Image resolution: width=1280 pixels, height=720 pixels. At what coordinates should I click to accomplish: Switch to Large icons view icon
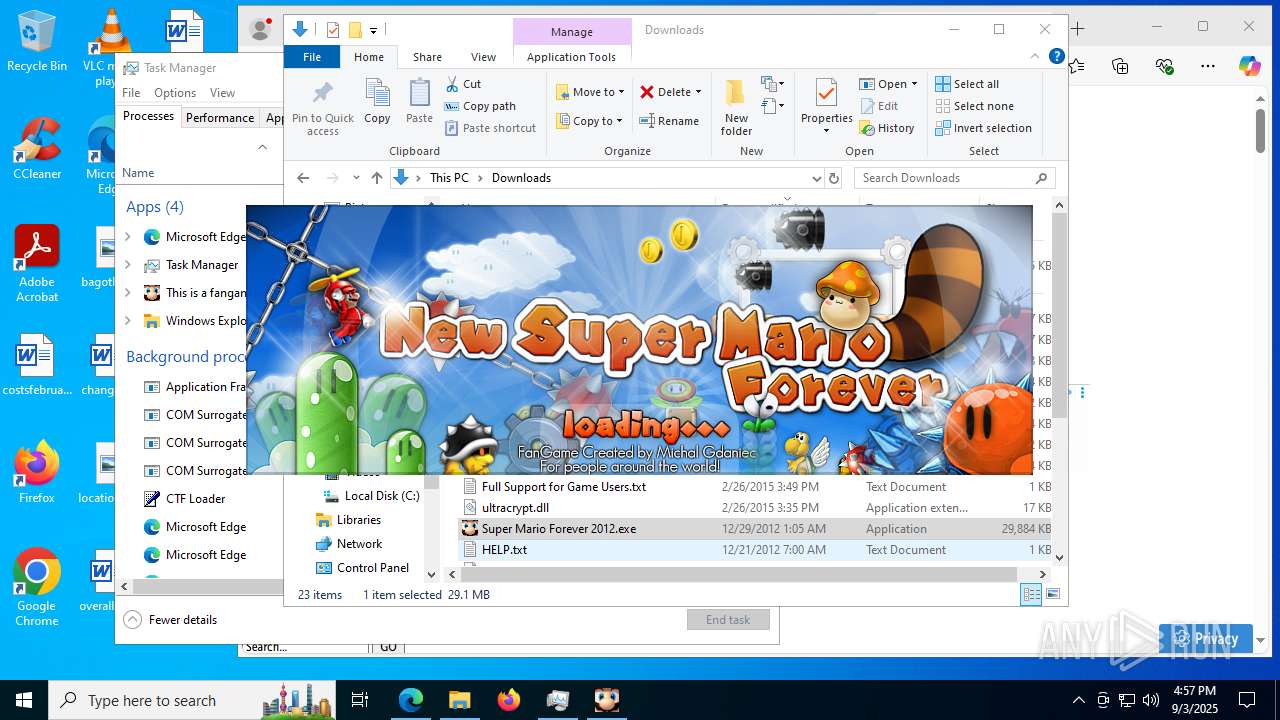(1052, 594)
